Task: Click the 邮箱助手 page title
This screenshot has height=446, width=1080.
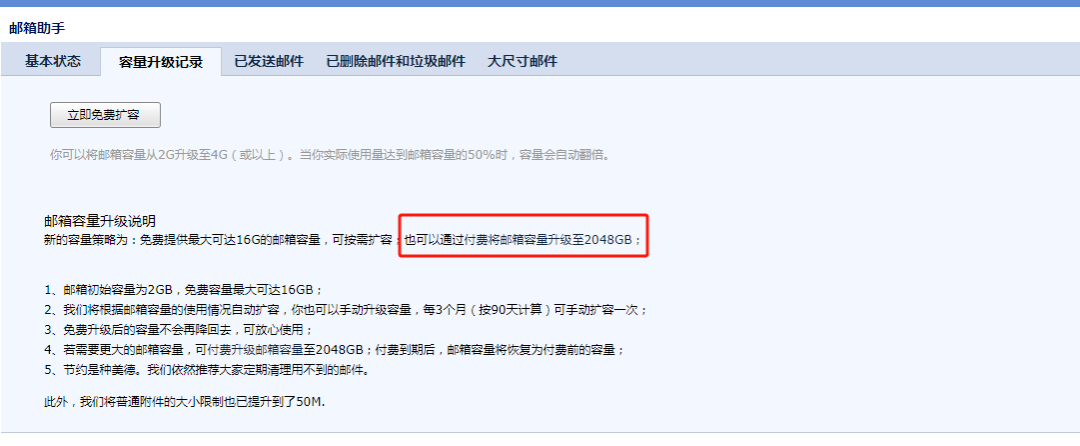Action: click(x=37, y=28)
